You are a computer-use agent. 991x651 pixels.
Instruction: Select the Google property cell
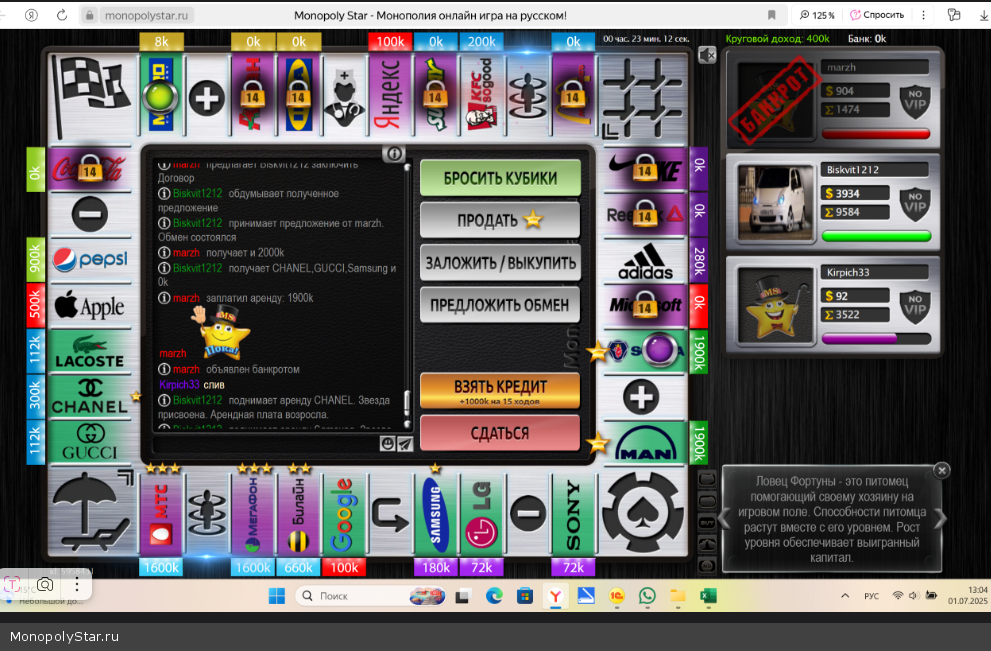tap(344, 514)
